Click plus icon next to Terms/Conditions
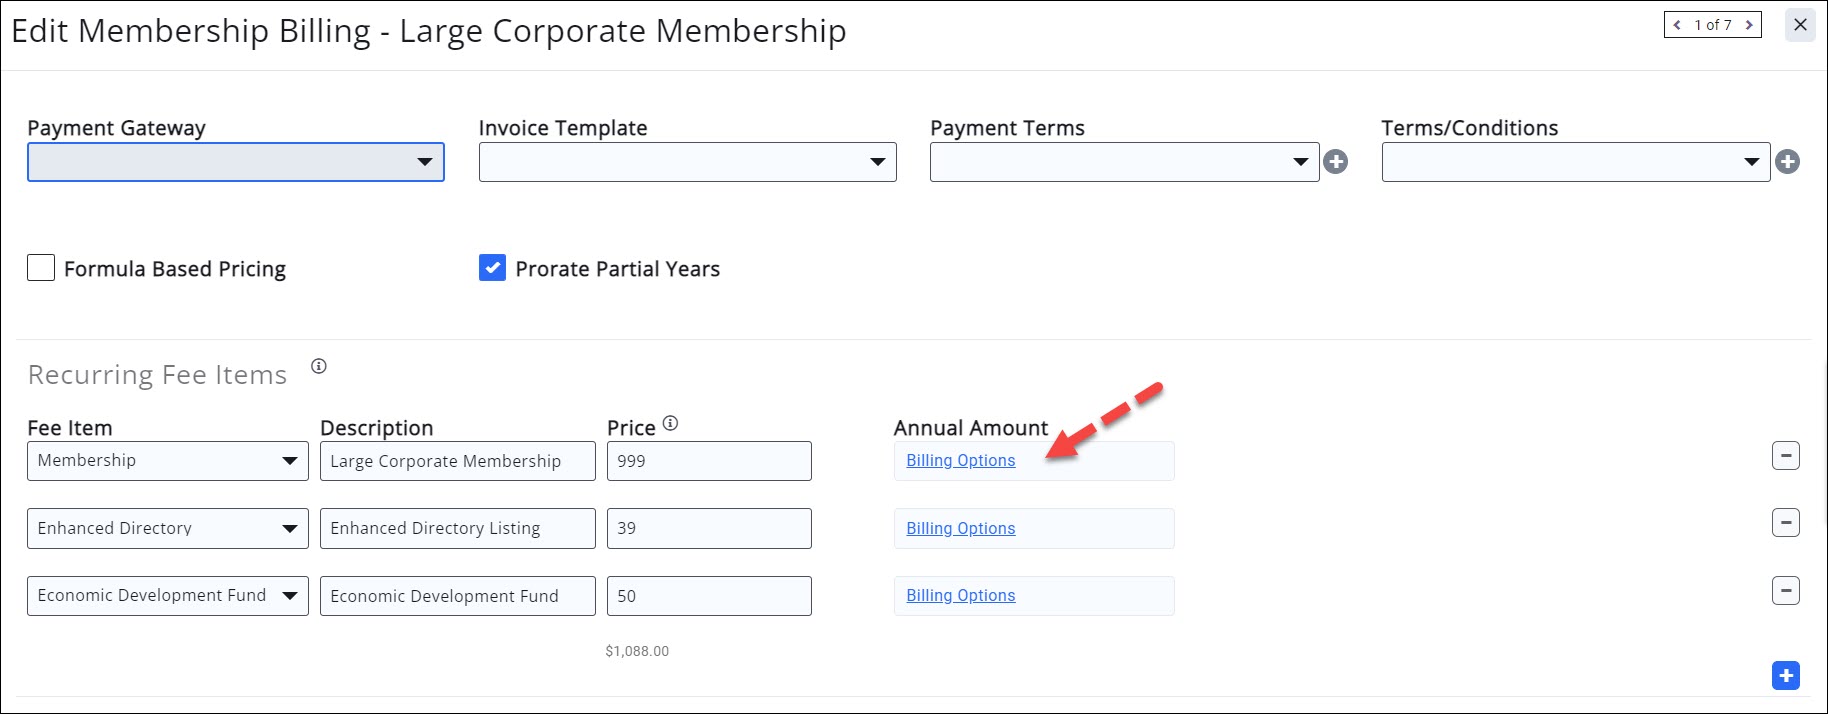The width and height of the screenshot is (1828, 714). (x=1787, y=162)
